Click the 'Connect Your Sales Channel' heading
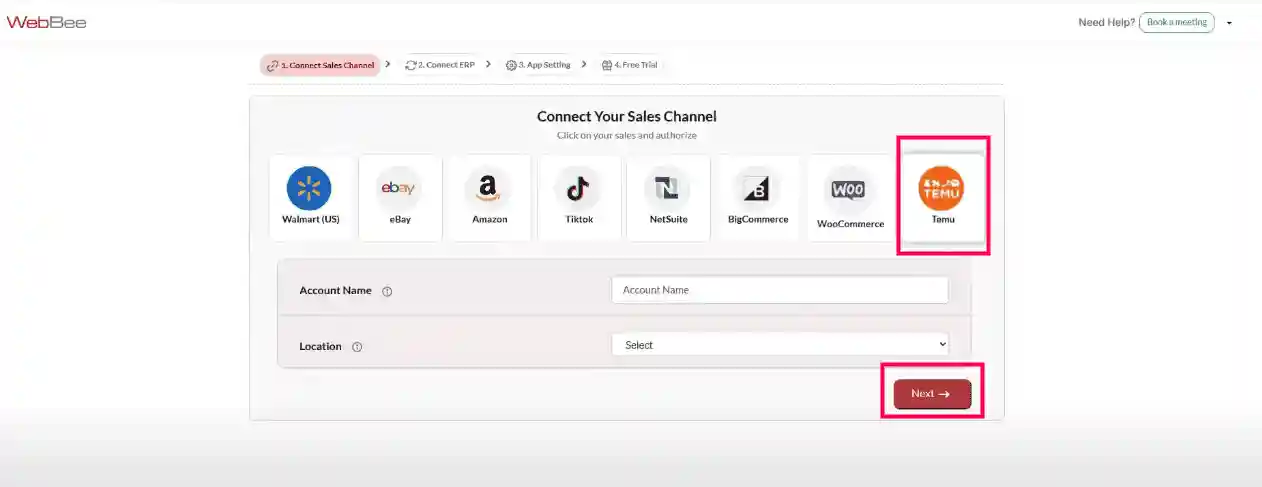 tap(627, 117)
